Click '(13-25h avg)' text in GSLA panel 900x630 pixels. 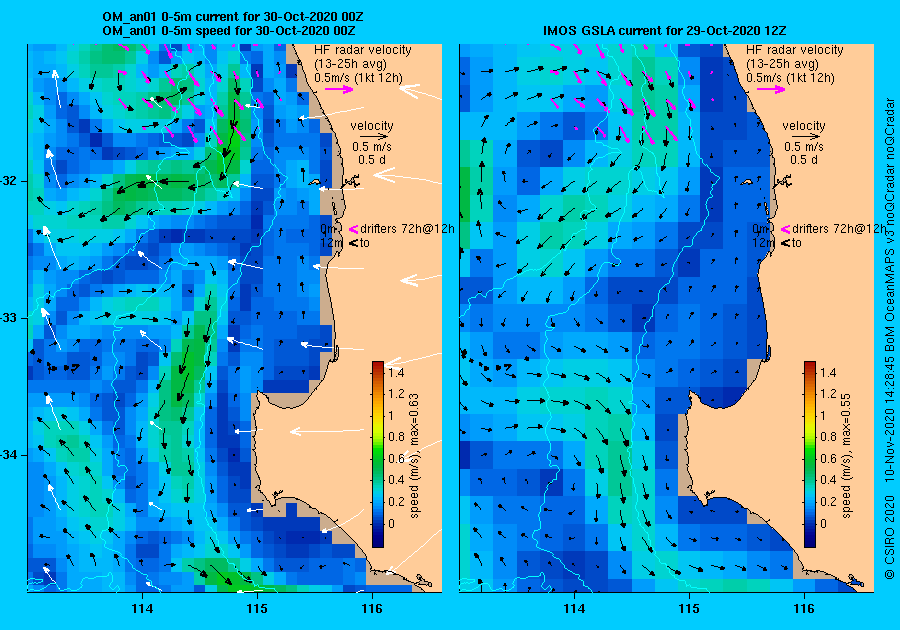782,64
